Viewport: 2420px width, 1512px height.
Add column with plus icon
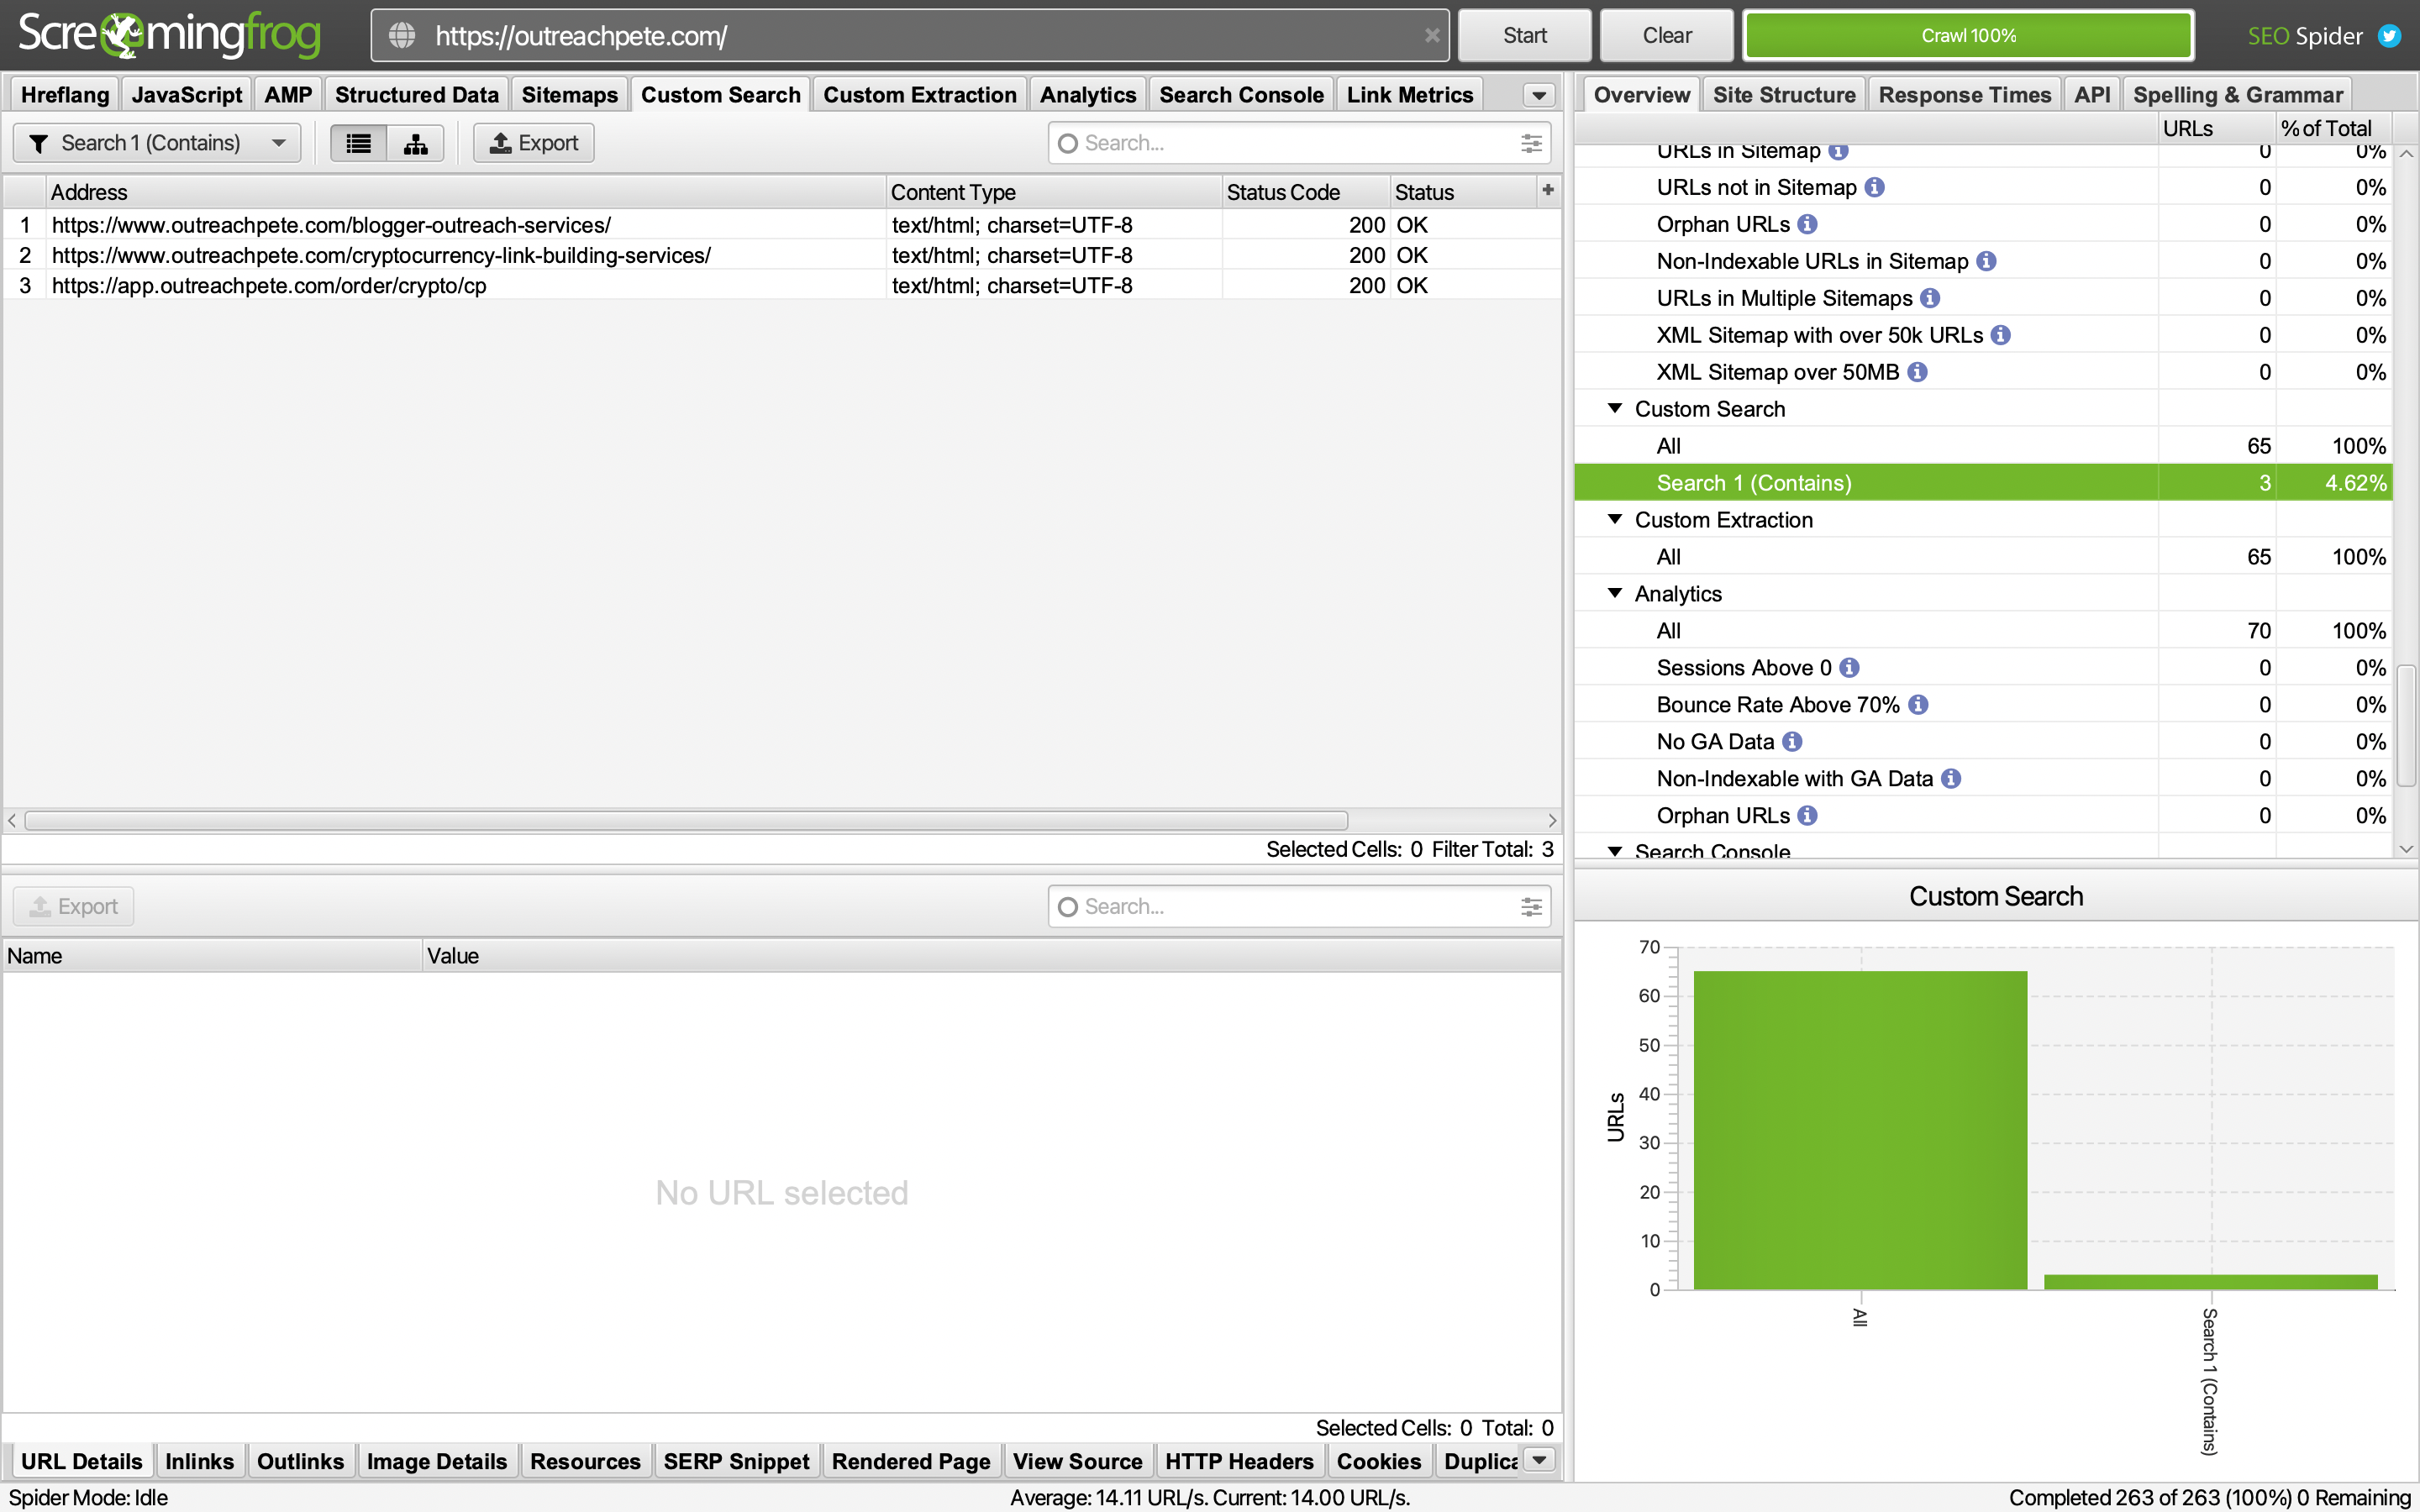1548,190
